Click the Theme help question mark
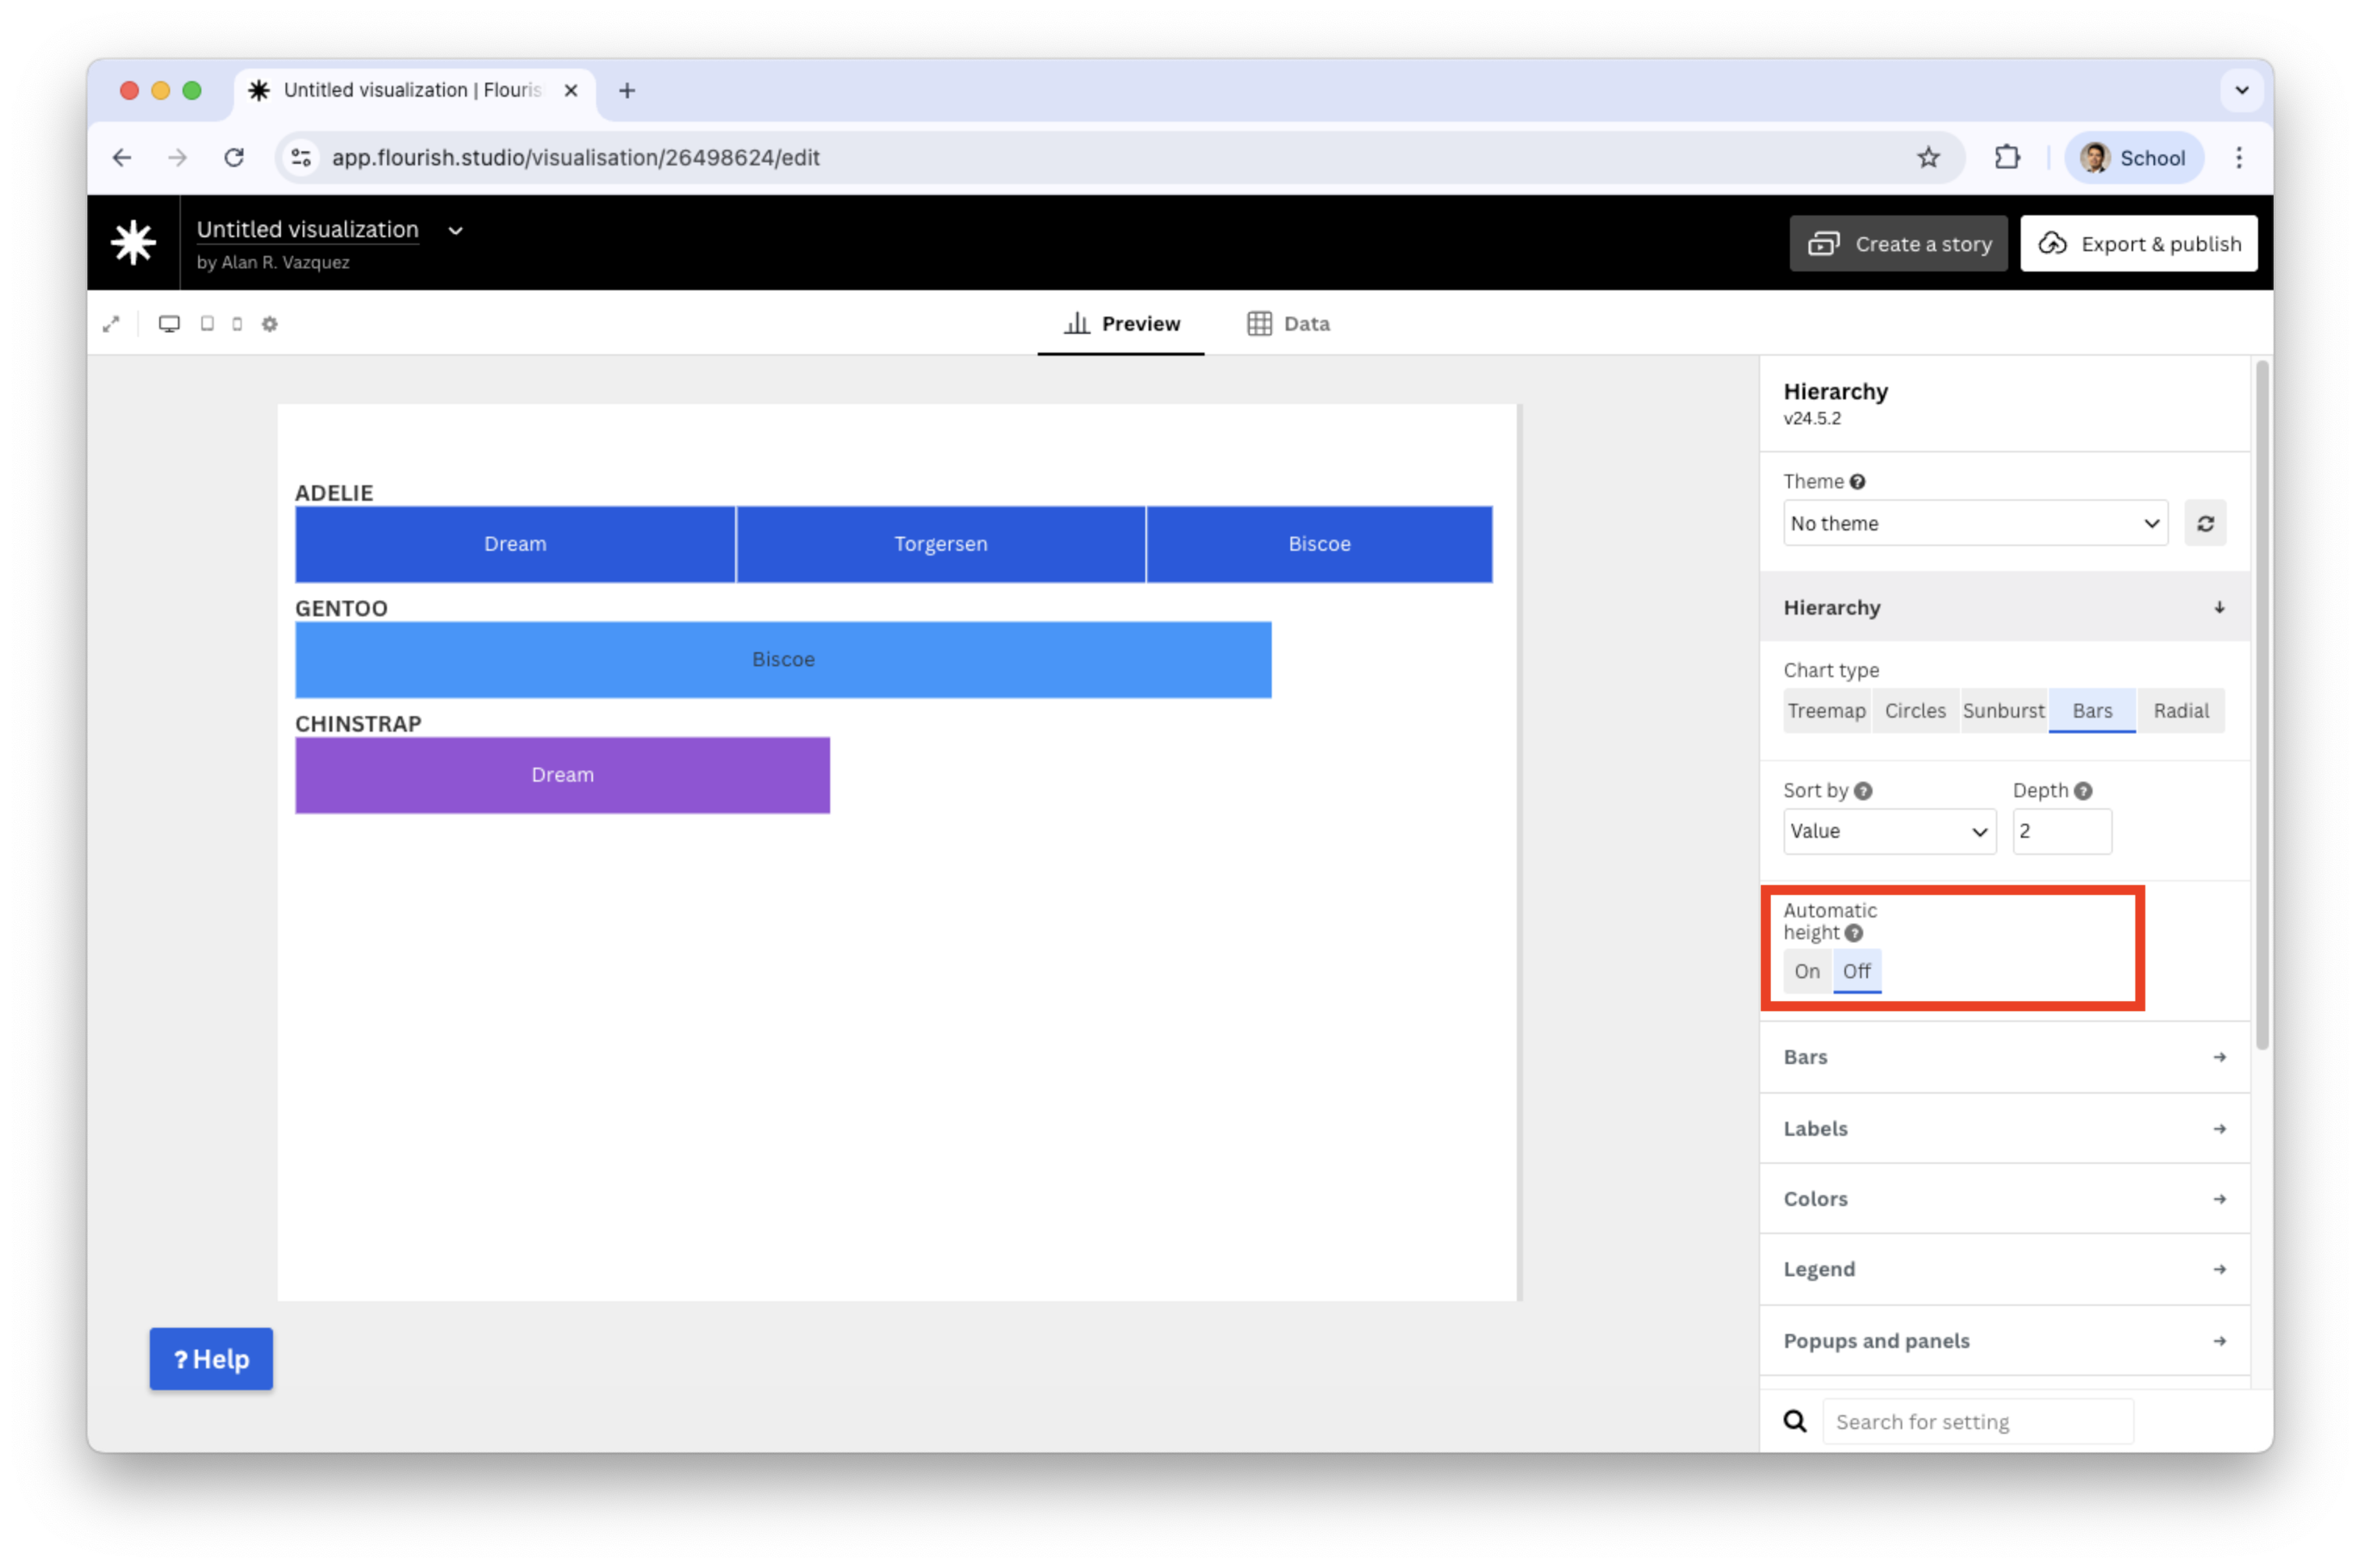The width and height of the screenshot is (2361, 1568). pyautogui.click(x=1857, y=482)
